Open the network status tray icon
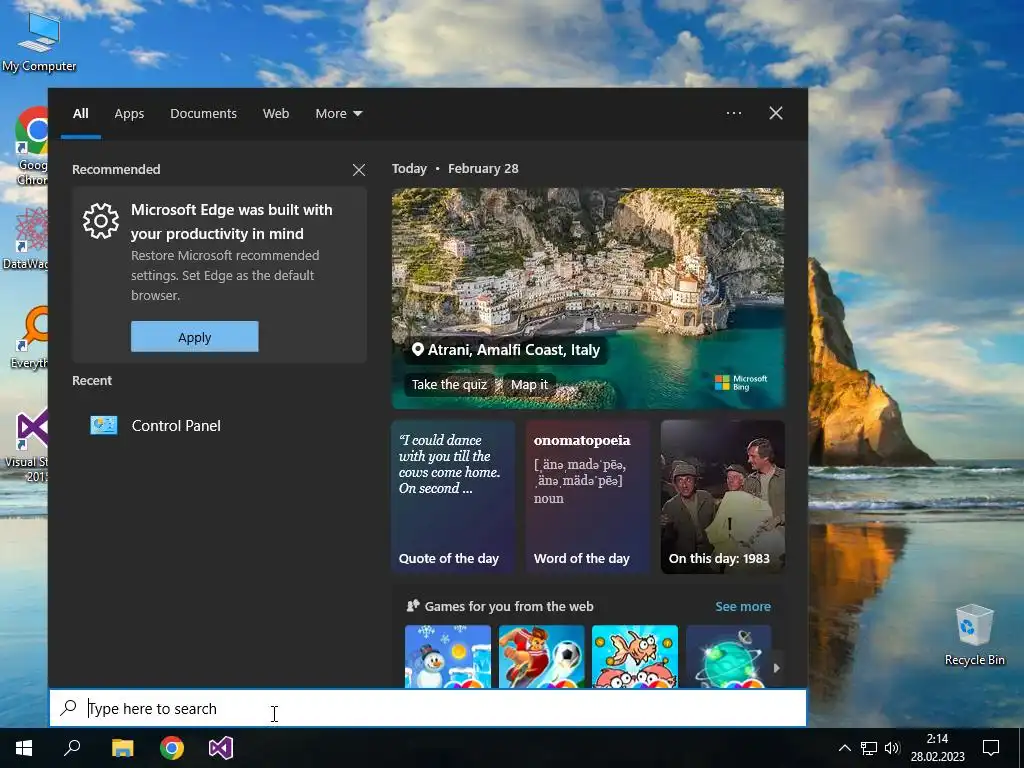Screen dimensions: 1024x768 pos(869,748)
